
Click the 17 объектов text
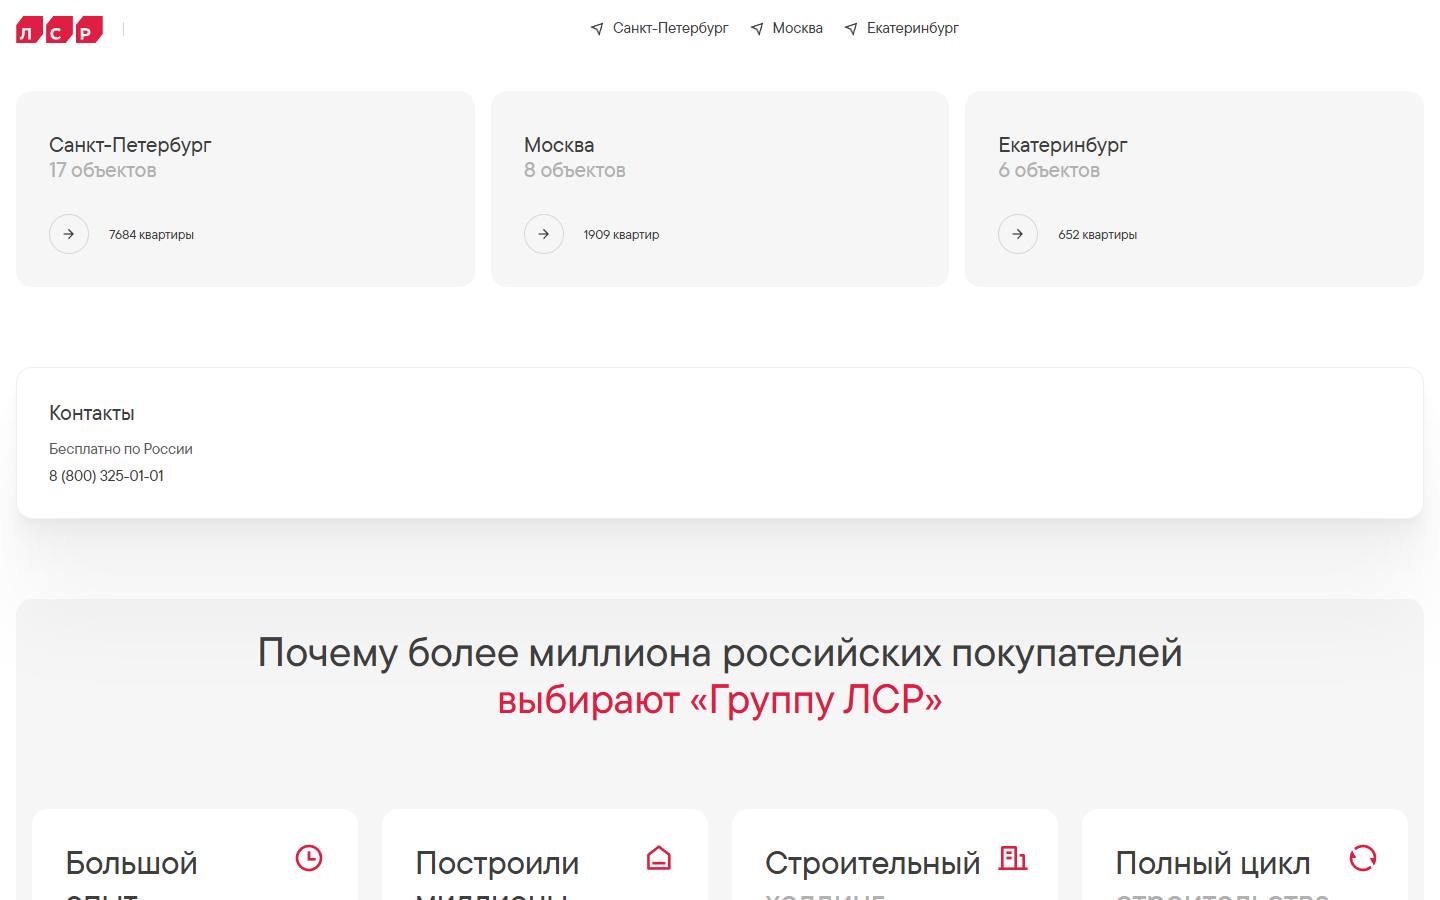pyautogui.click(x=103, y=171)
